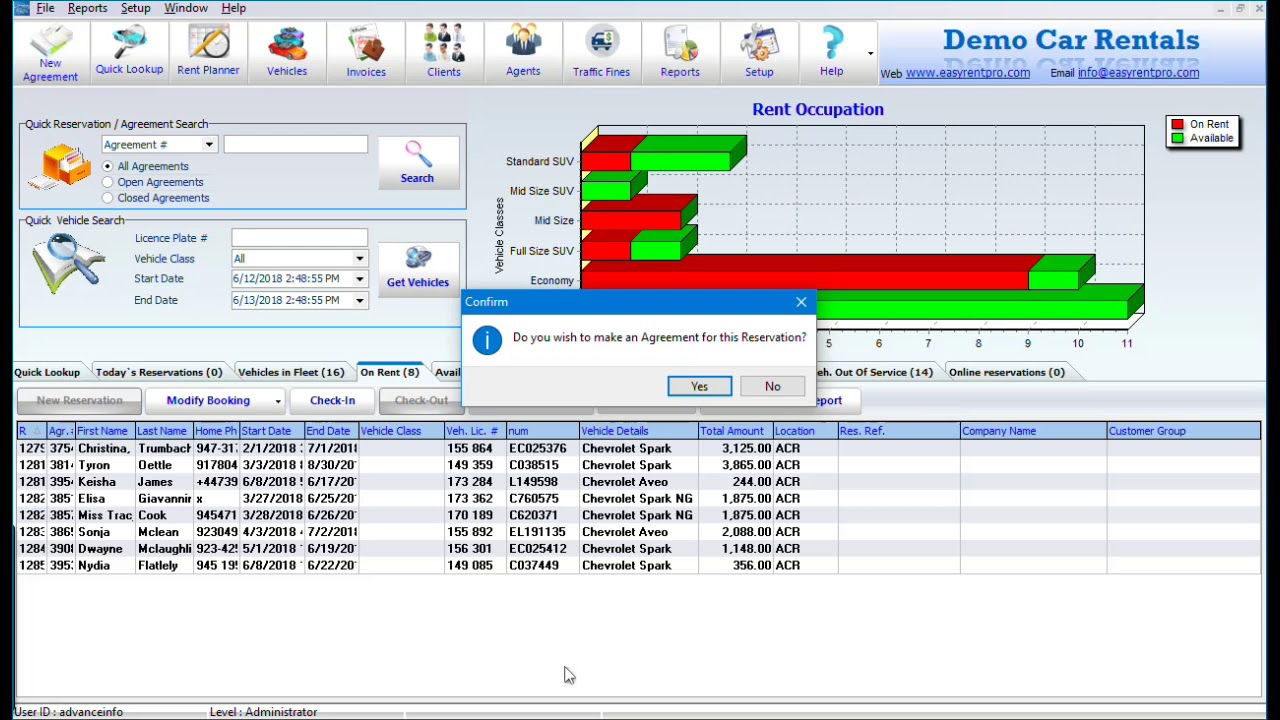The width and height of the screenshot is (1280, 720).
Task: Open info@easyrentpro.com email link
Action: click(x=1138, y=72)
